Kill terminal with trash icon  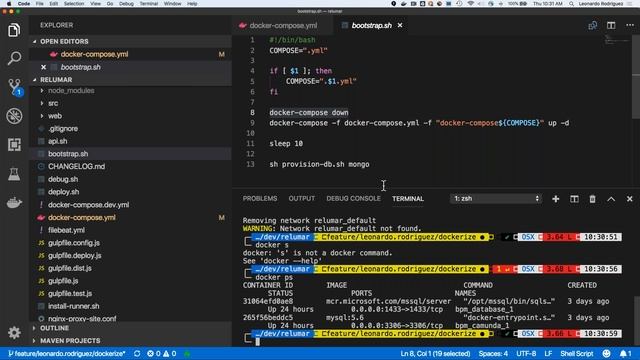click(592, 199)
